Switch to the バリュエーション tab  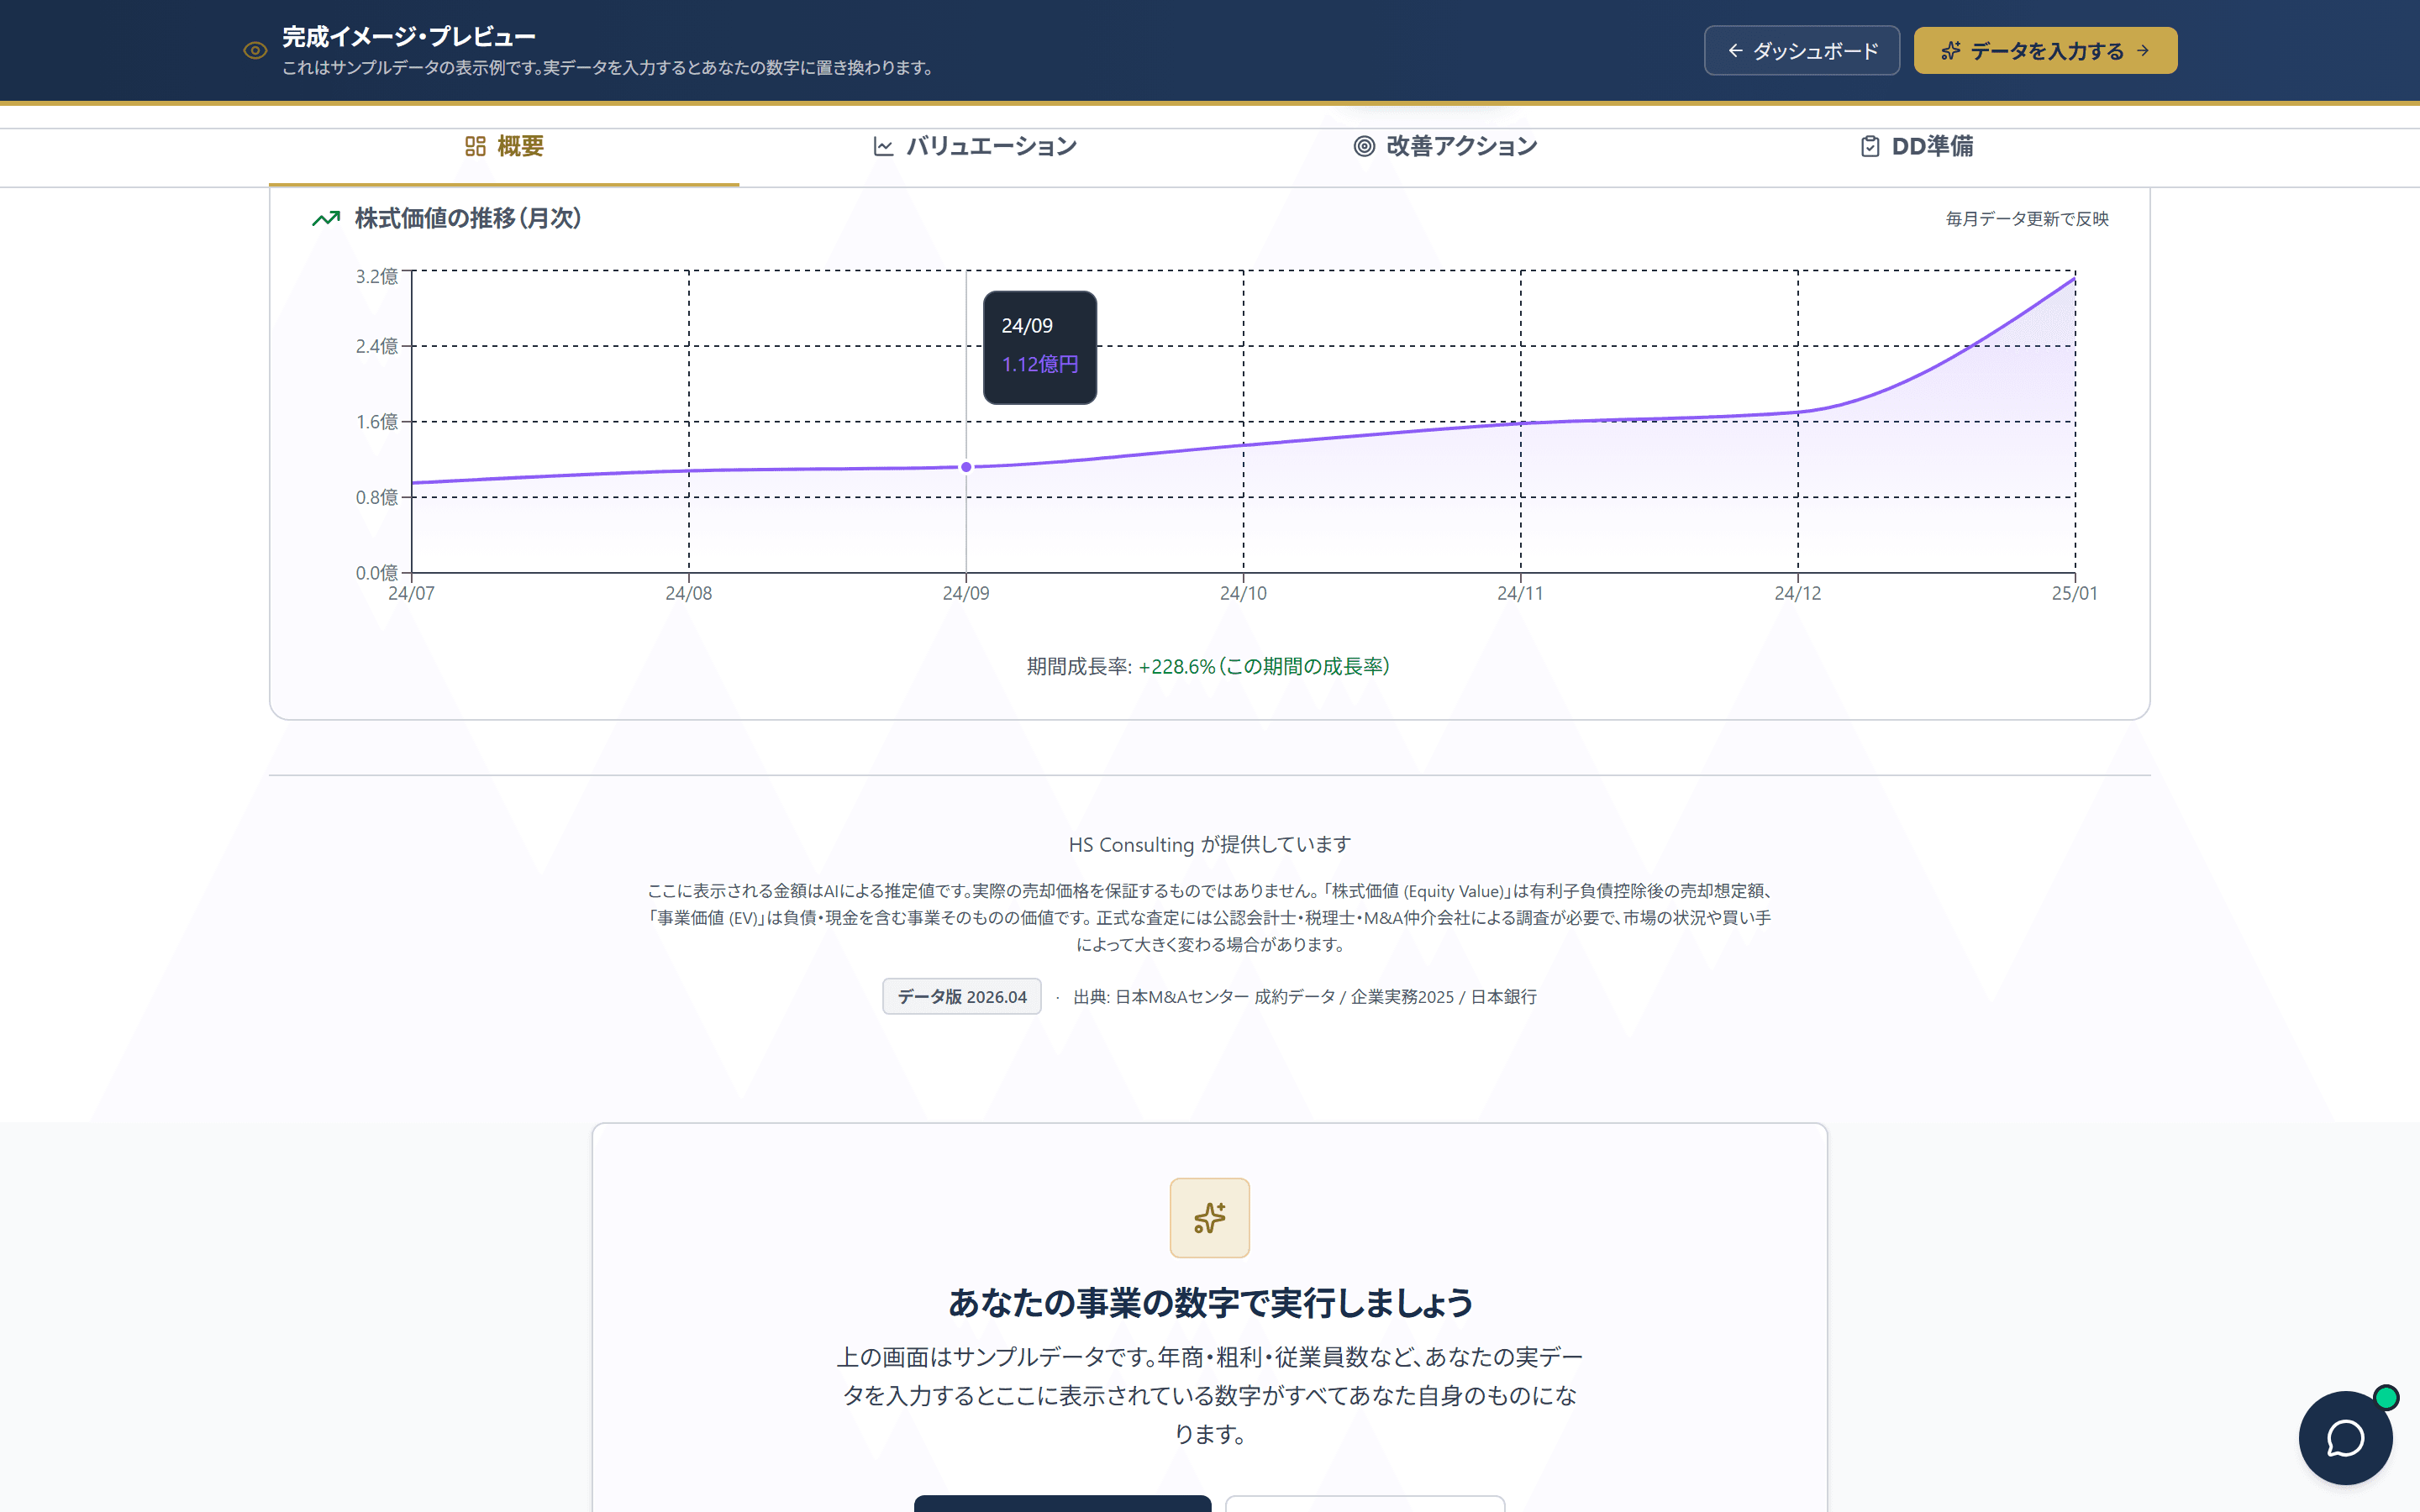[990, 146]
